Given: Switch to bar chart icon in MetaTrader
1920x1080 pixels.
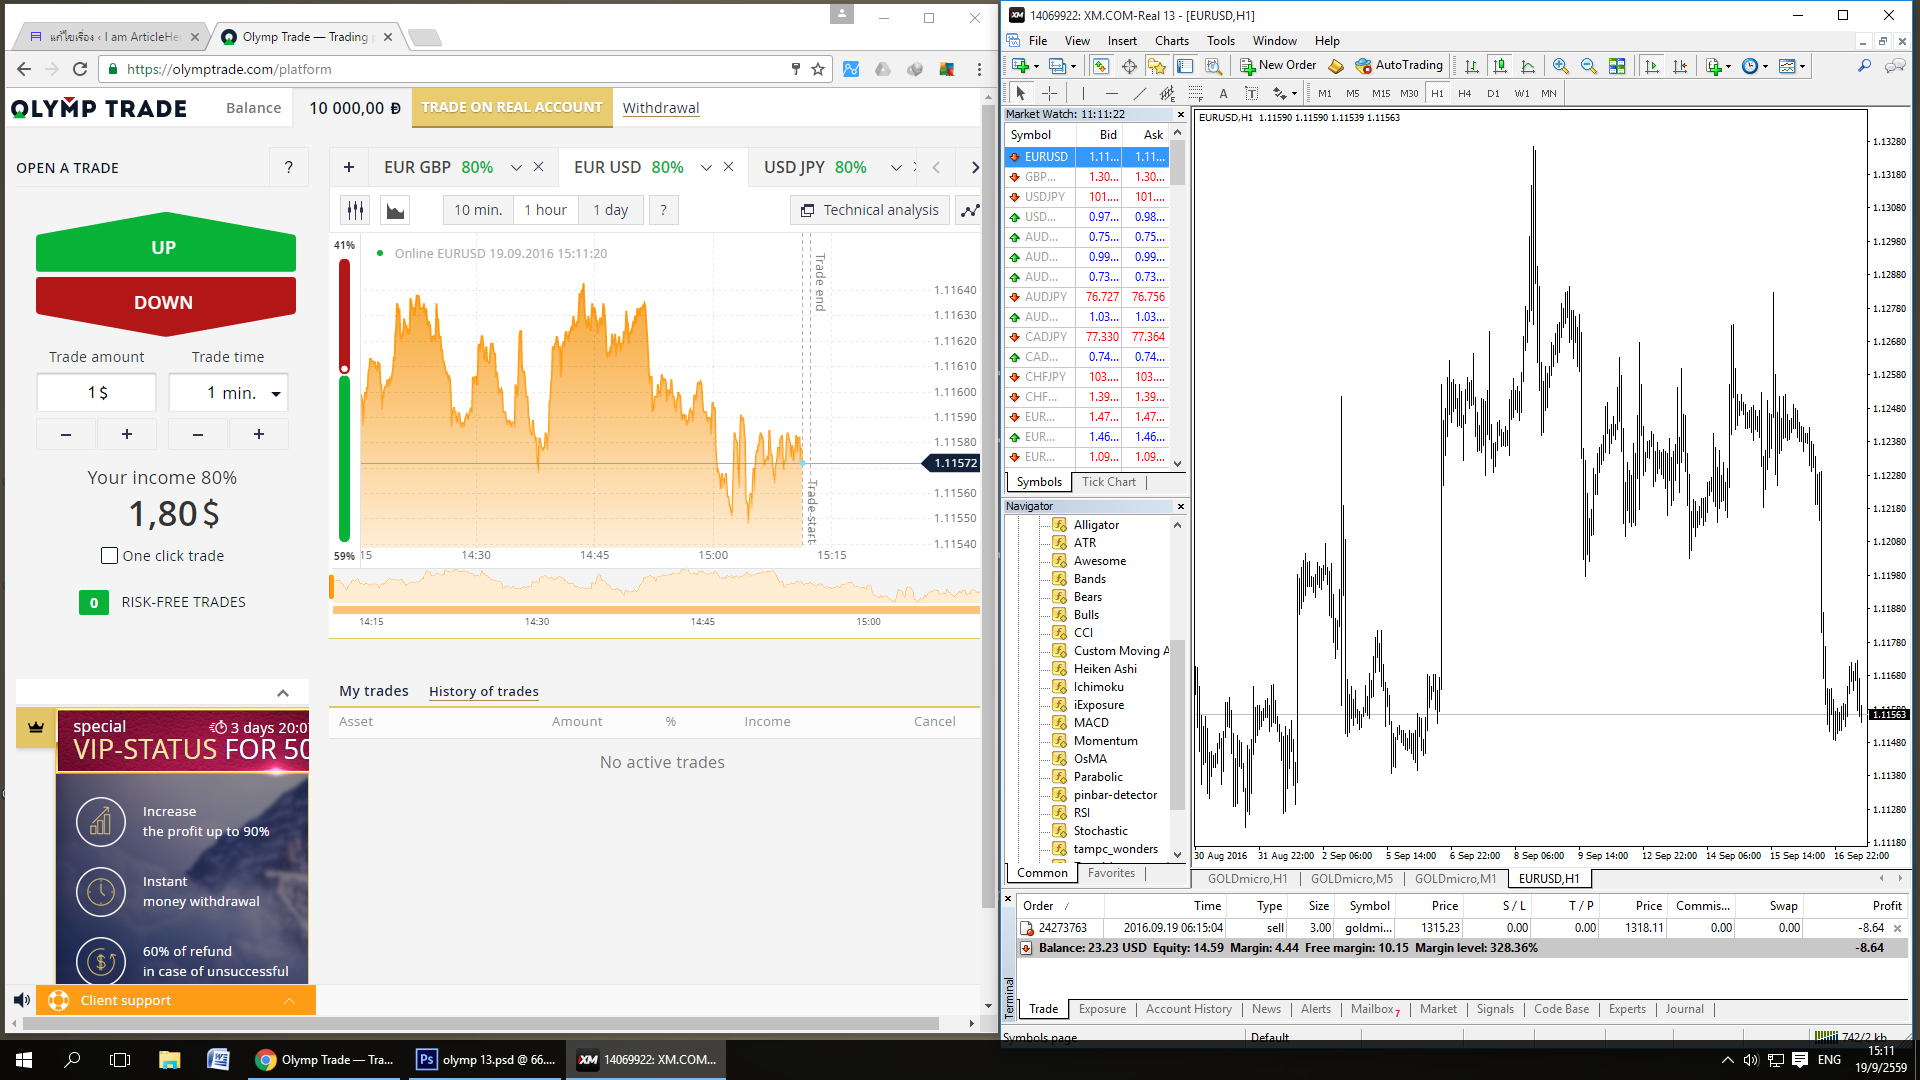Looking at the screenshot, I should [1472, 66].
